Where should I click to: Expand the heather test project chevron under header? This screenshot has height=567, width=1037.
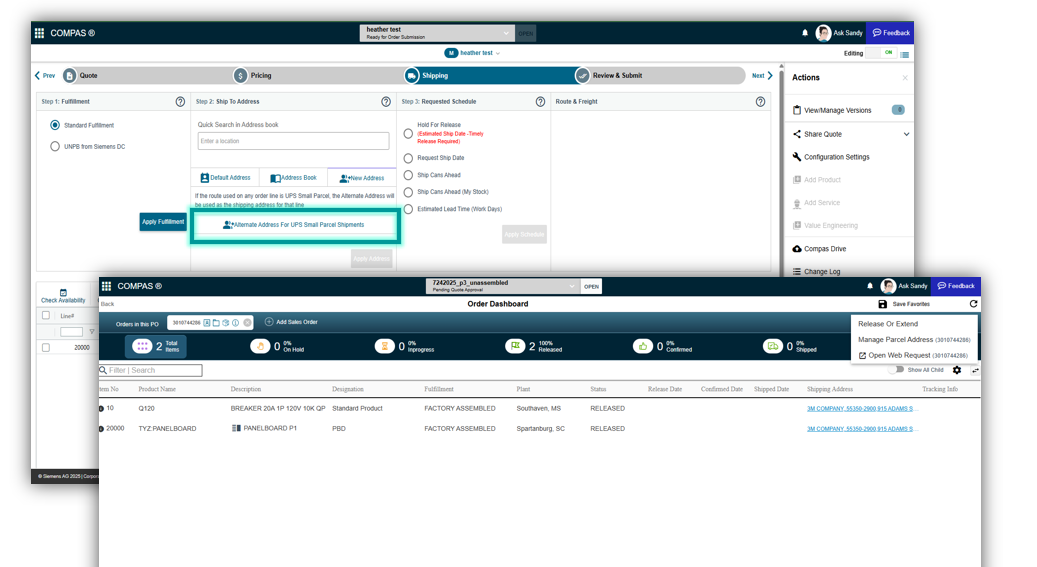coord(498,54)
